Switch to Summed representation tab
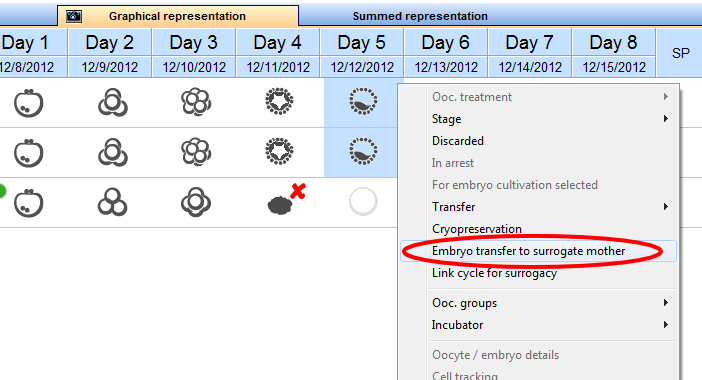Image resolution: width=702 pixels, height=380 pixels. [420, 16]
